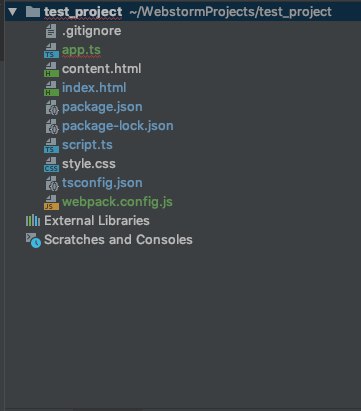
Task: Select the test_project root name label
Action: pyautogui.click(x=83, y=12)
